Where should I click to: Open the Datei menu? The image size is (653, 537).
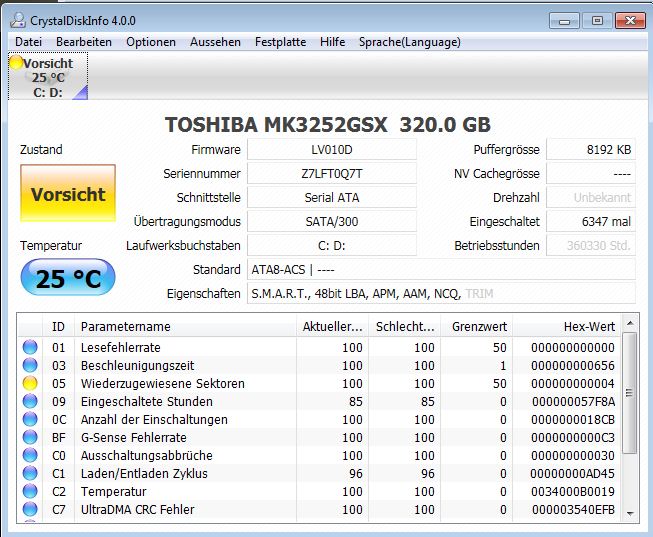[28, 42]
